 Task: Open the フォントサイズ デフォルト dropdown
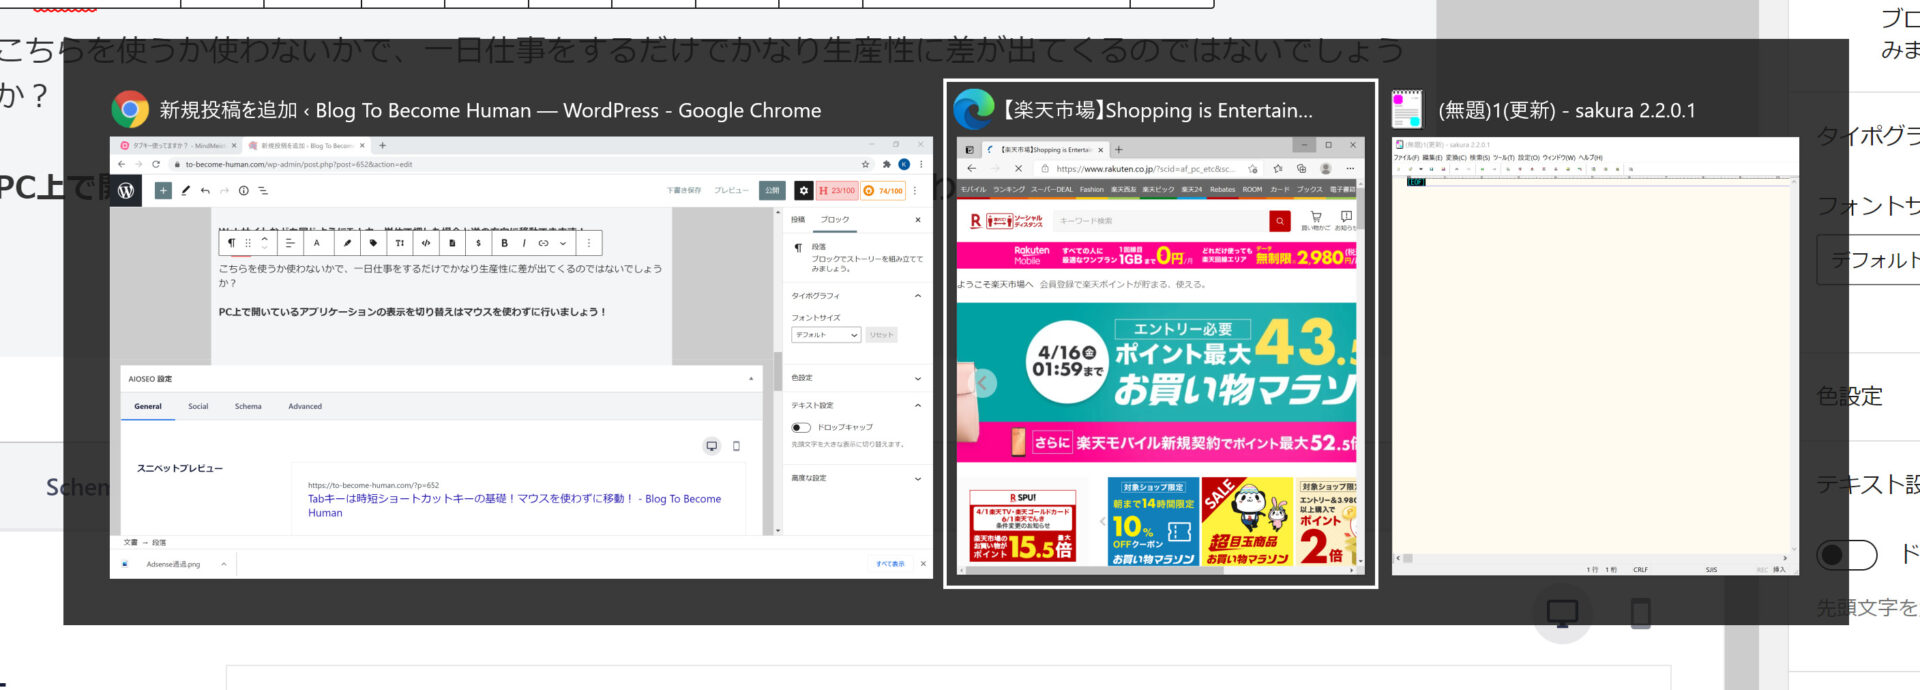point(826,335)
